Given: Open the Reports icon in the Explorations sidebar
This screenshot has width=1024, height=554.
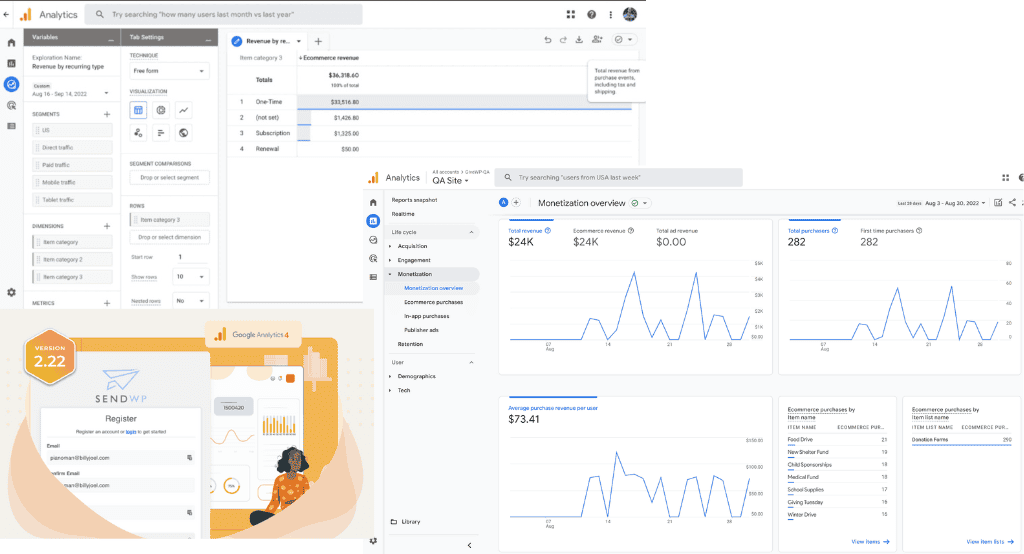Looking at the screenshot, I should click(11, 63).
